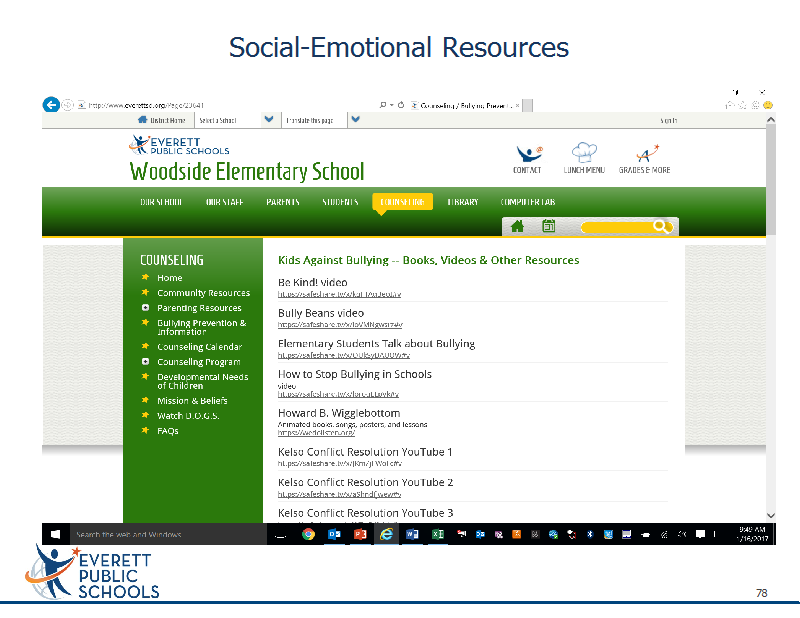
Task: Expand Counseling Program in sidebar
Action: [145, 361]
